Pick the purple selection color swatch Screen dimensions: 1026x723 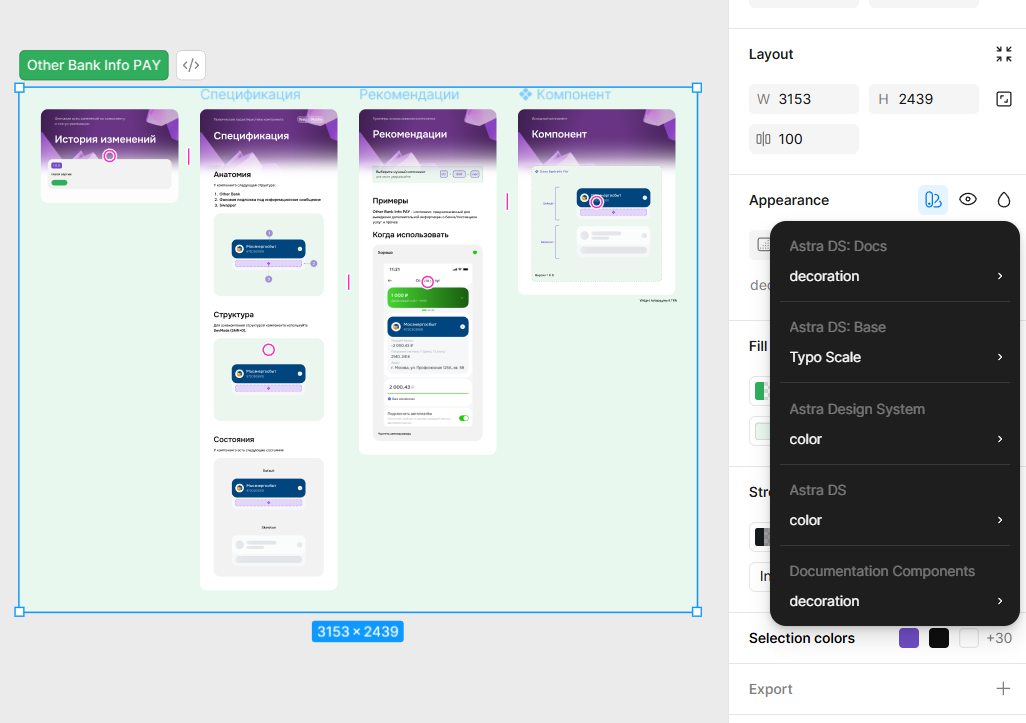pos(909,638)
